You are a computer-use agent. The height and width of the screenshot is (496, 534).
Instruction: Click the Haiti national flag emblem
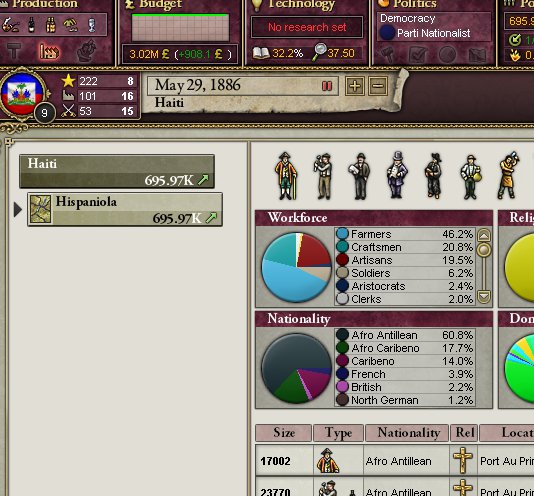tap(22, 94)
